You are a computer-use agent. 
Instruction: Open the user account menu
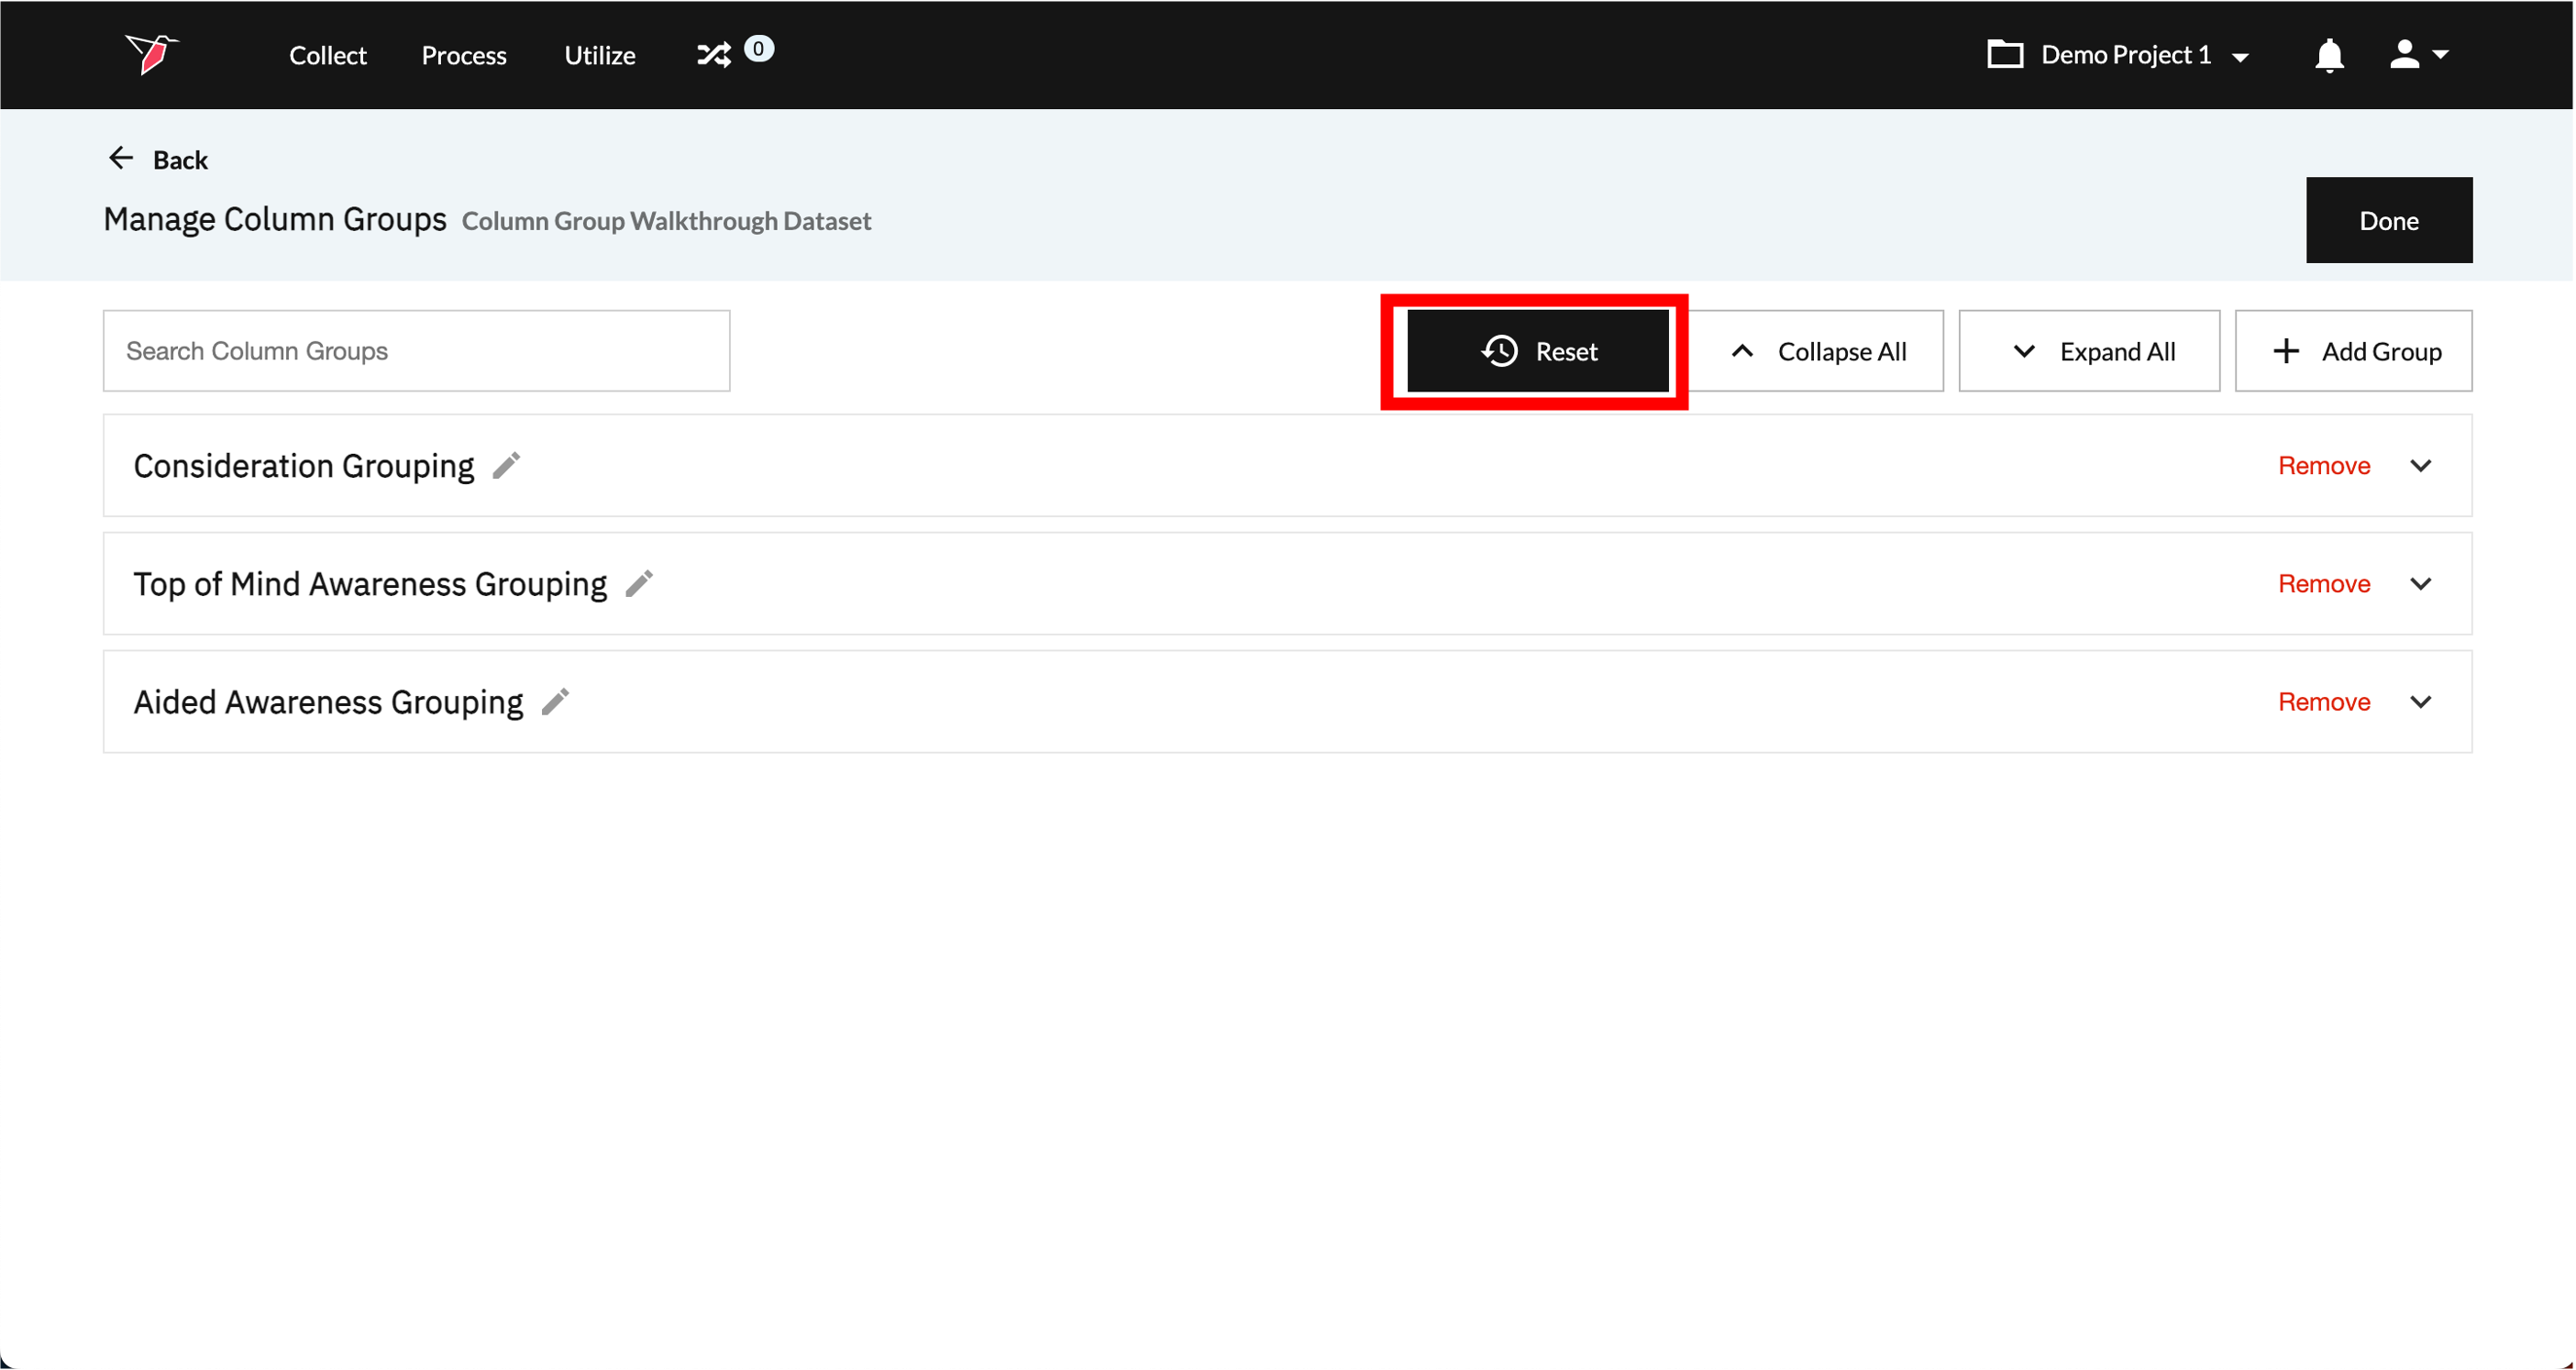(x=2417, y=55)
